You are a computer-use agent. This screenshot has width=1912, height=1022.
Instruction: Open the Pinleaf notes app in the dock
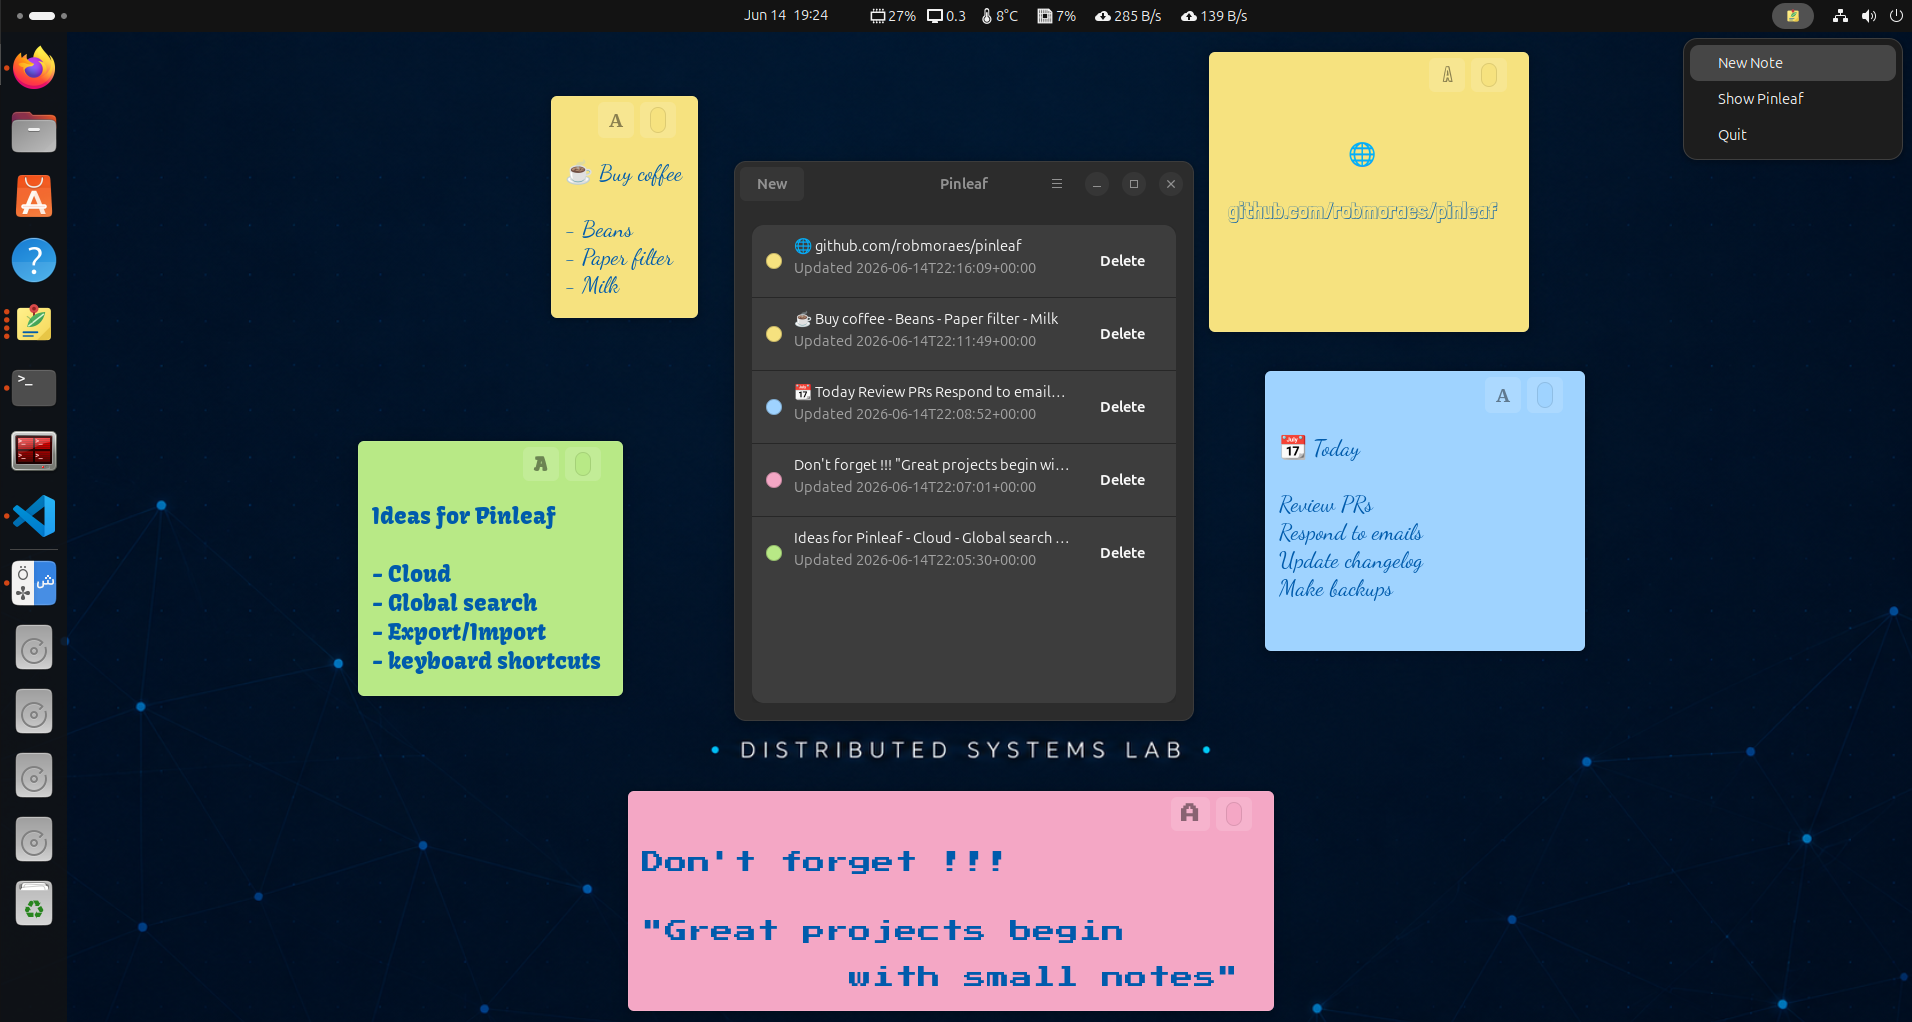pos(34,324)
